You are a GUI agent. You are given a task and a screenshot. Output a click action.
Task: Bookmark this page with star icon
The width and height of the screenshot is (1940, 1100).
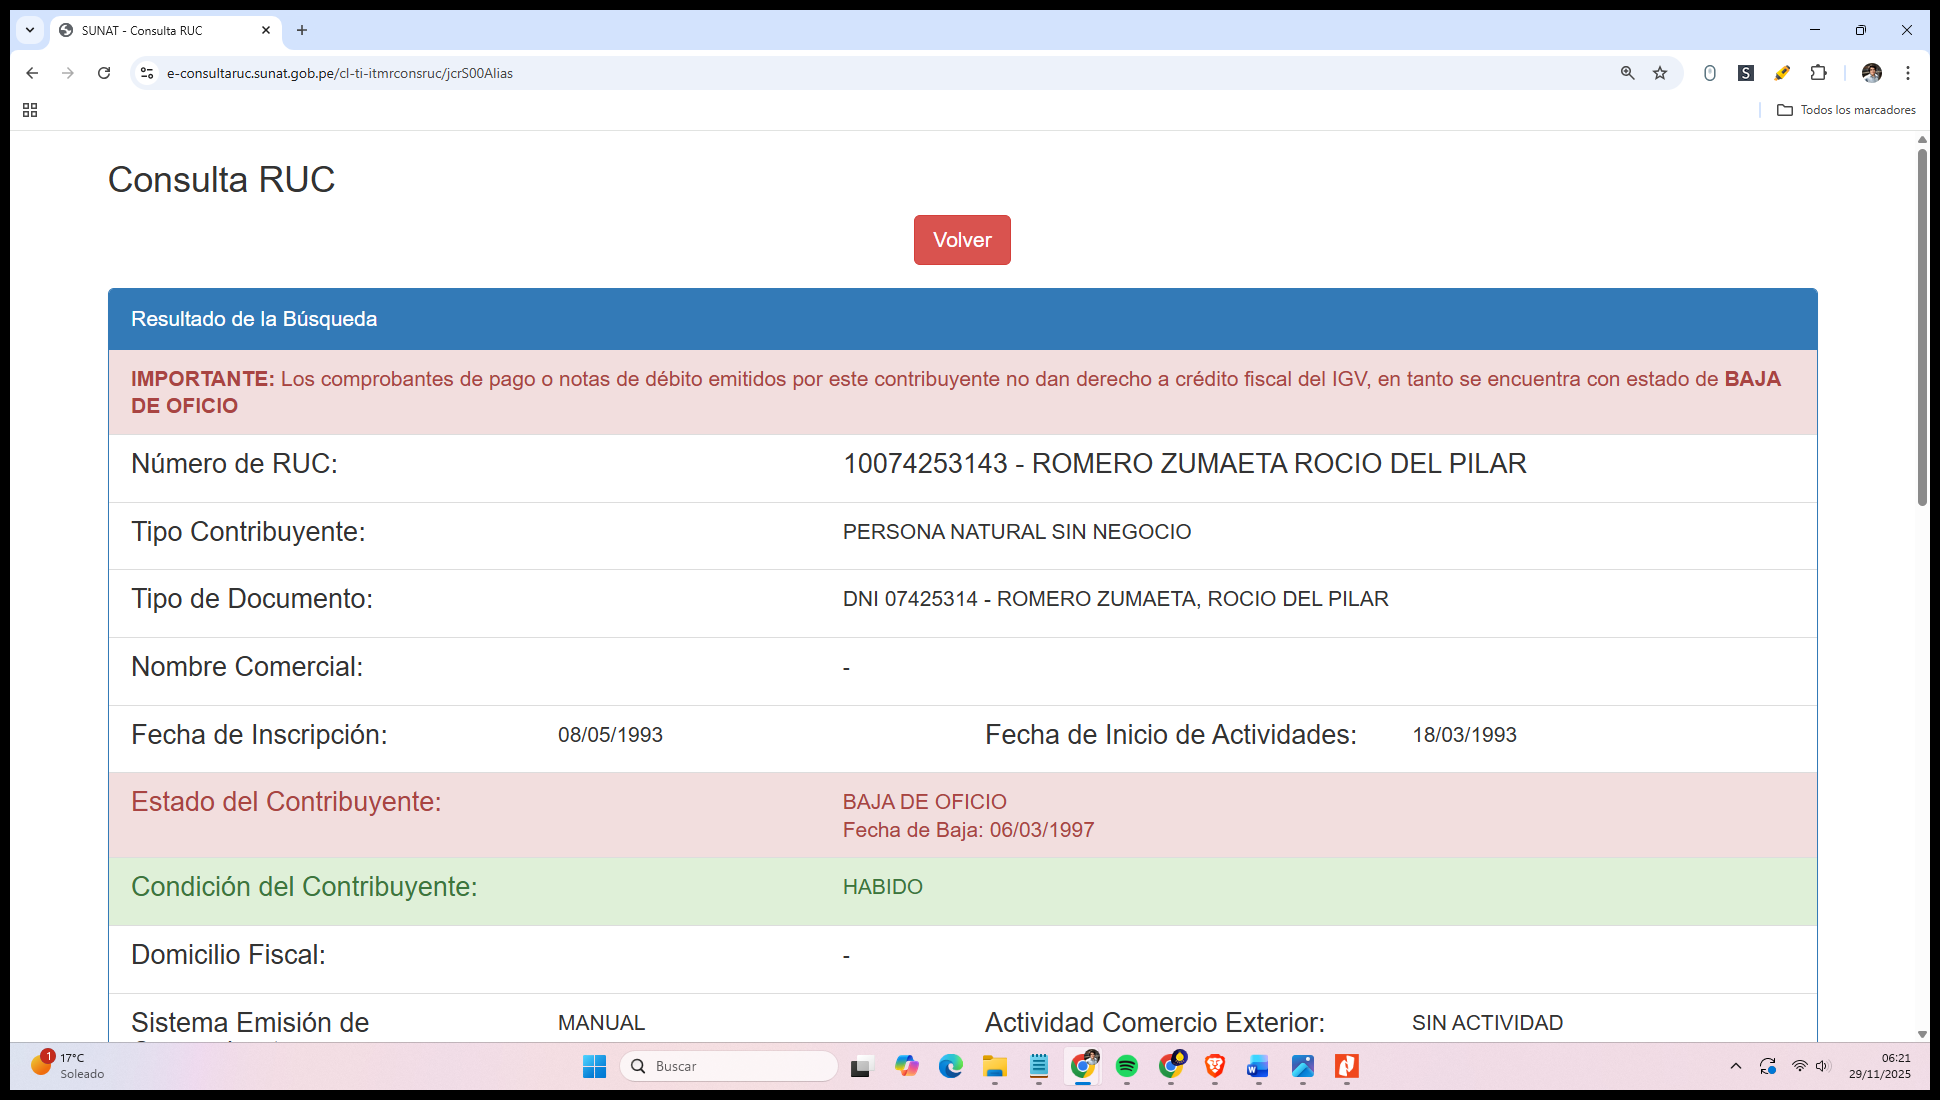point(1660,73)
